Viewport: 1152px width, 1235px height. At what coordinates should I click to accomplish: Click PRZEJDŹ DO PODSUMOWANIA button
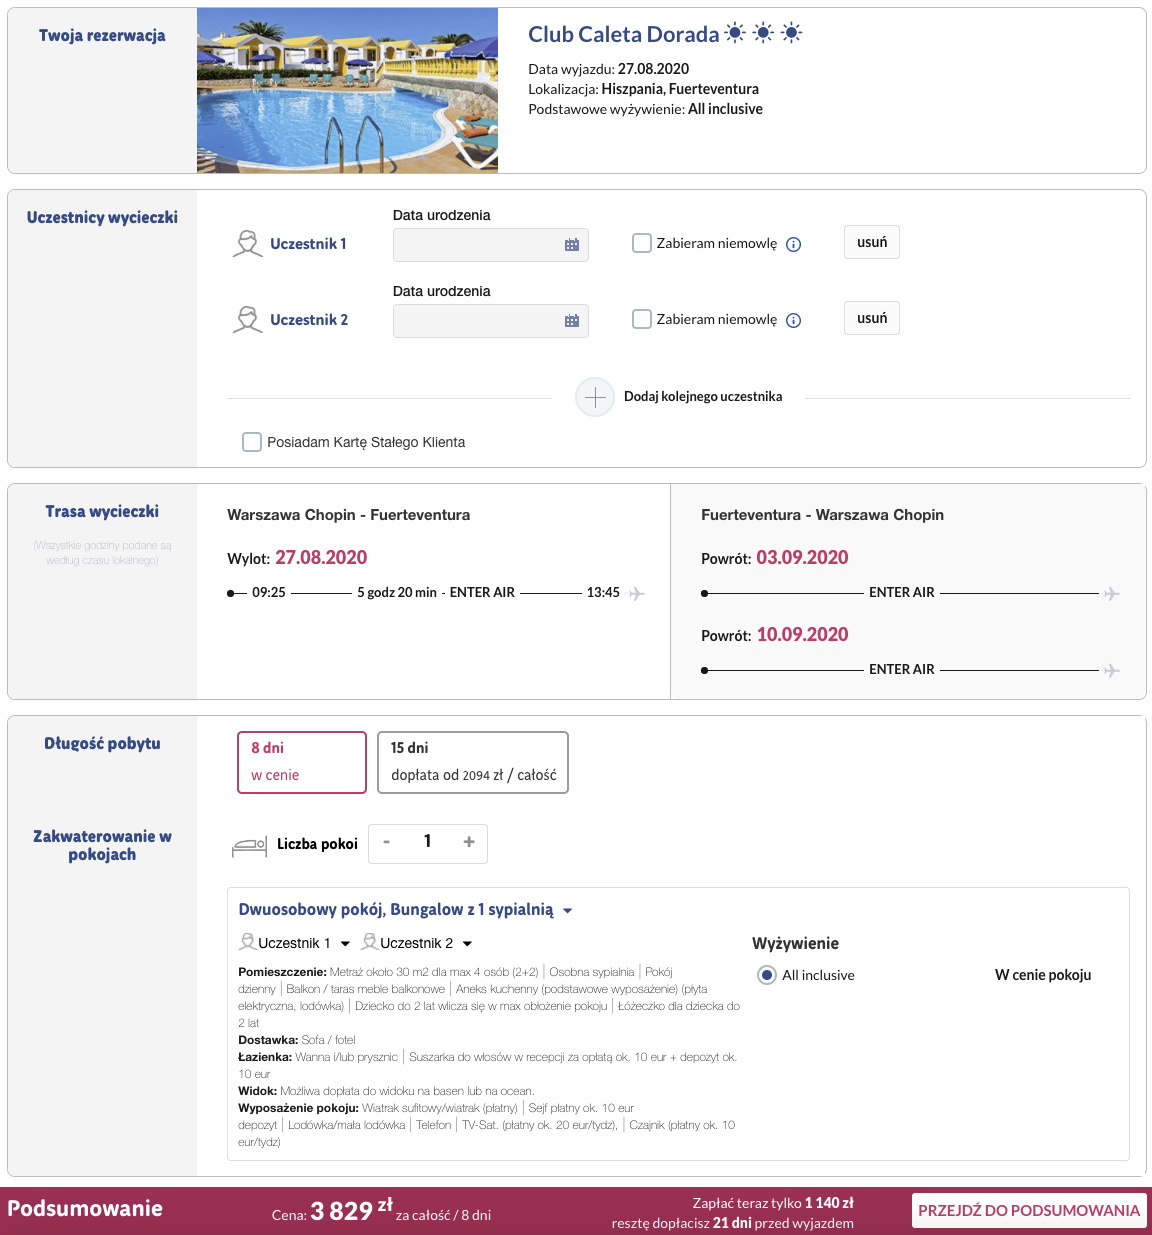click(1029, 1210)
